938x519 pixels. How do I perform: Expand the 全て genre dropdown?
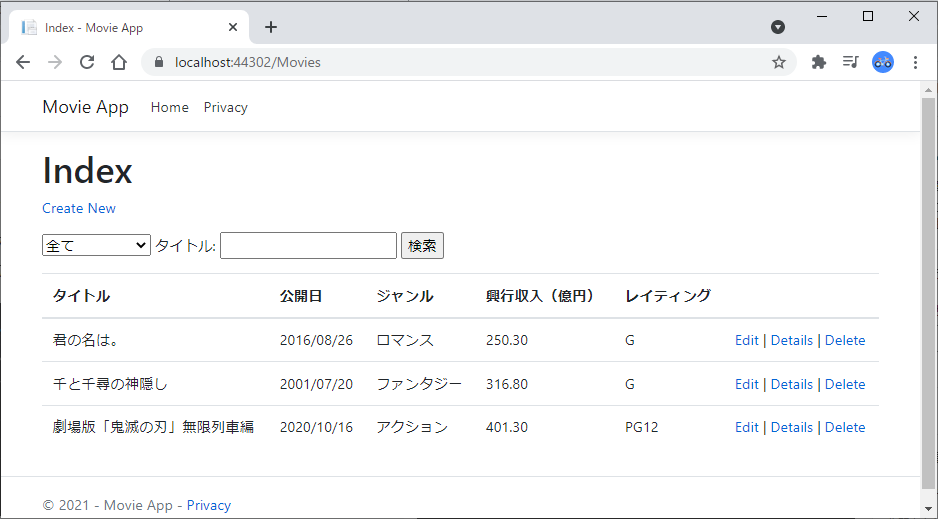click(x=96, y=245)
